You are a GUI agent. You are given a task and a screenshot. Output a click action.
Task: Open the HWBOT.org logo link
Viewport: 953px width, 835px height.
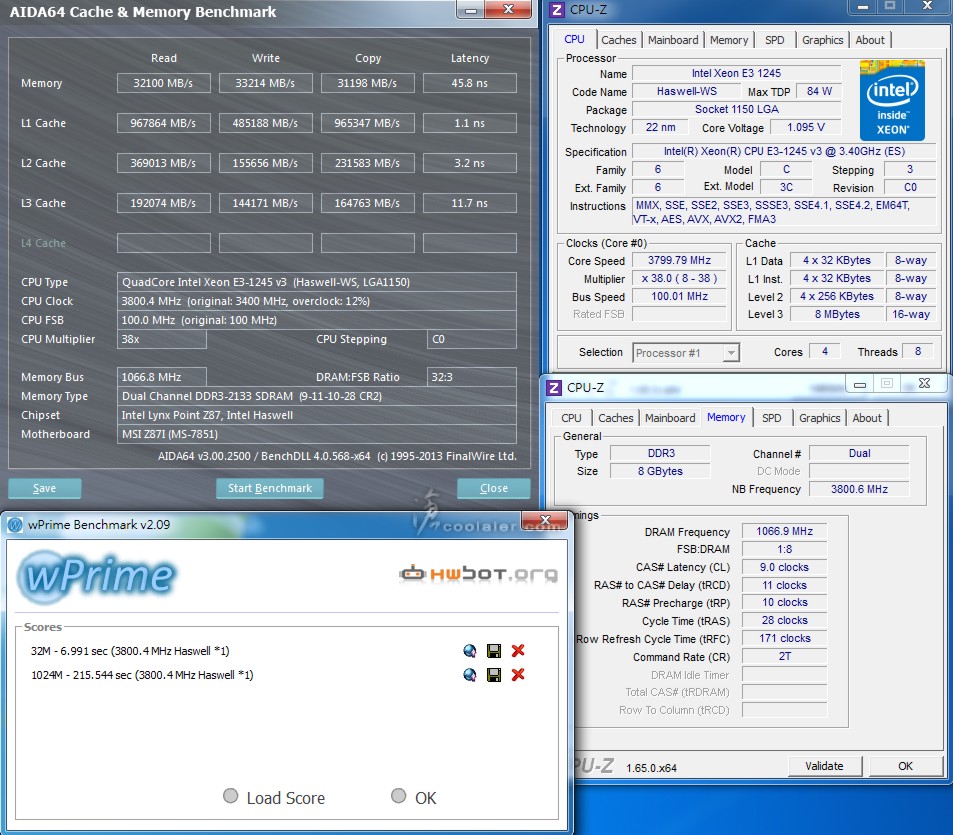click(x=478, y=573)
